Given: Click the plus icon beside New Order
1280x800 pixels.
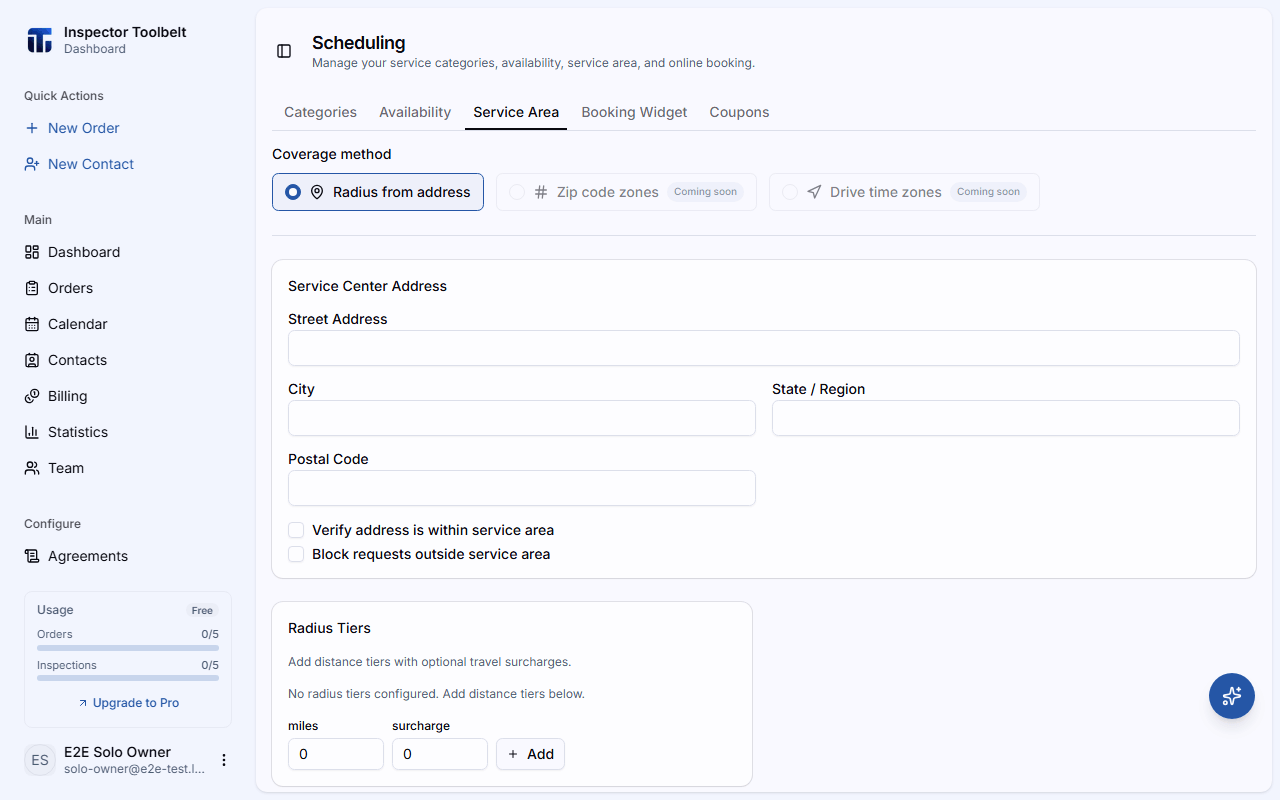Looking at the screenshot, I should click(x=32, y=128).
